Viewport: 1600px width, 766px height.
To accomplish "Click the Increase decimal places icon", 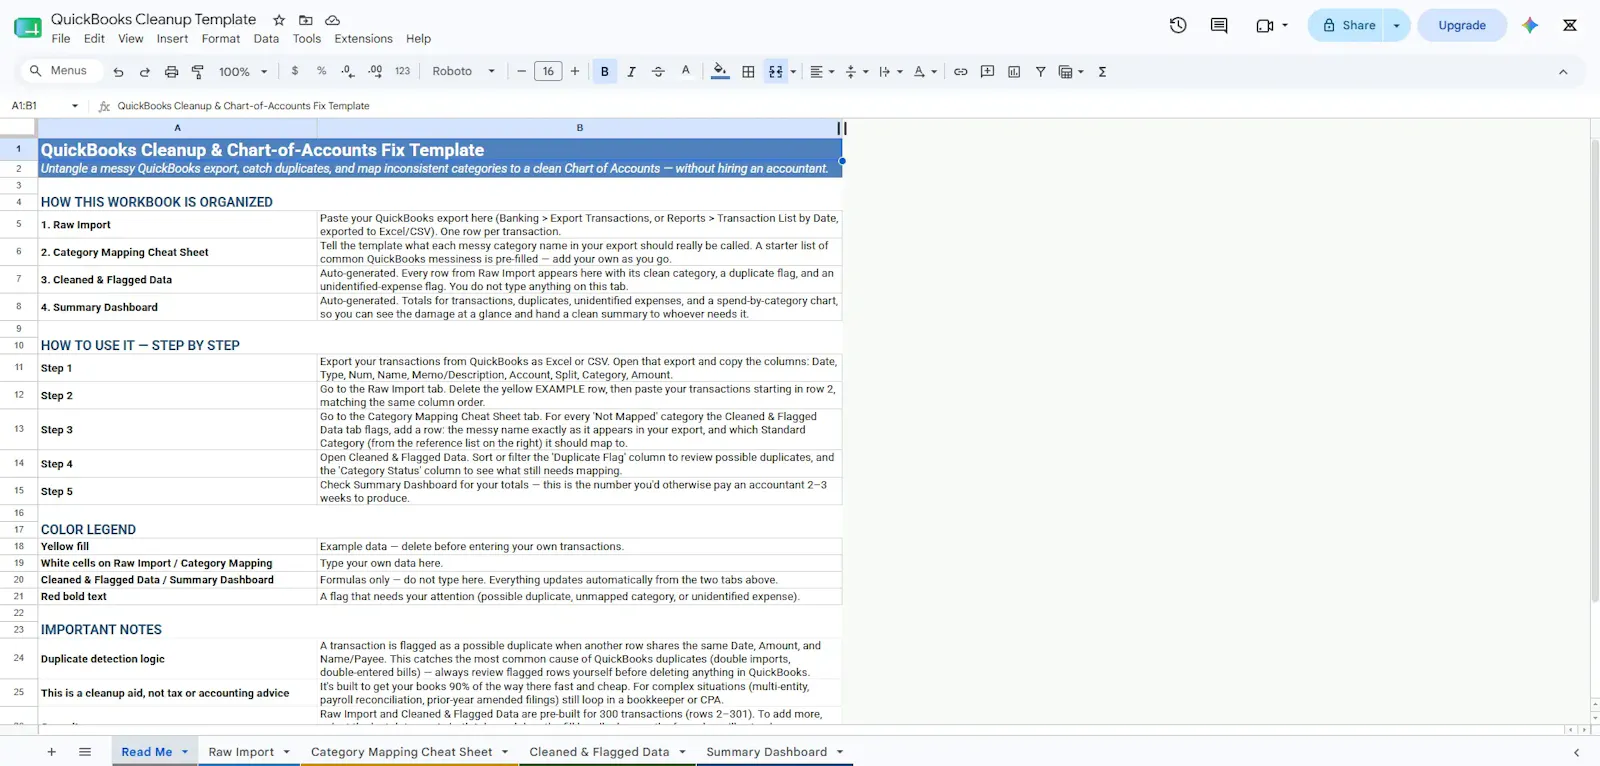I will [x=375, y=71].
